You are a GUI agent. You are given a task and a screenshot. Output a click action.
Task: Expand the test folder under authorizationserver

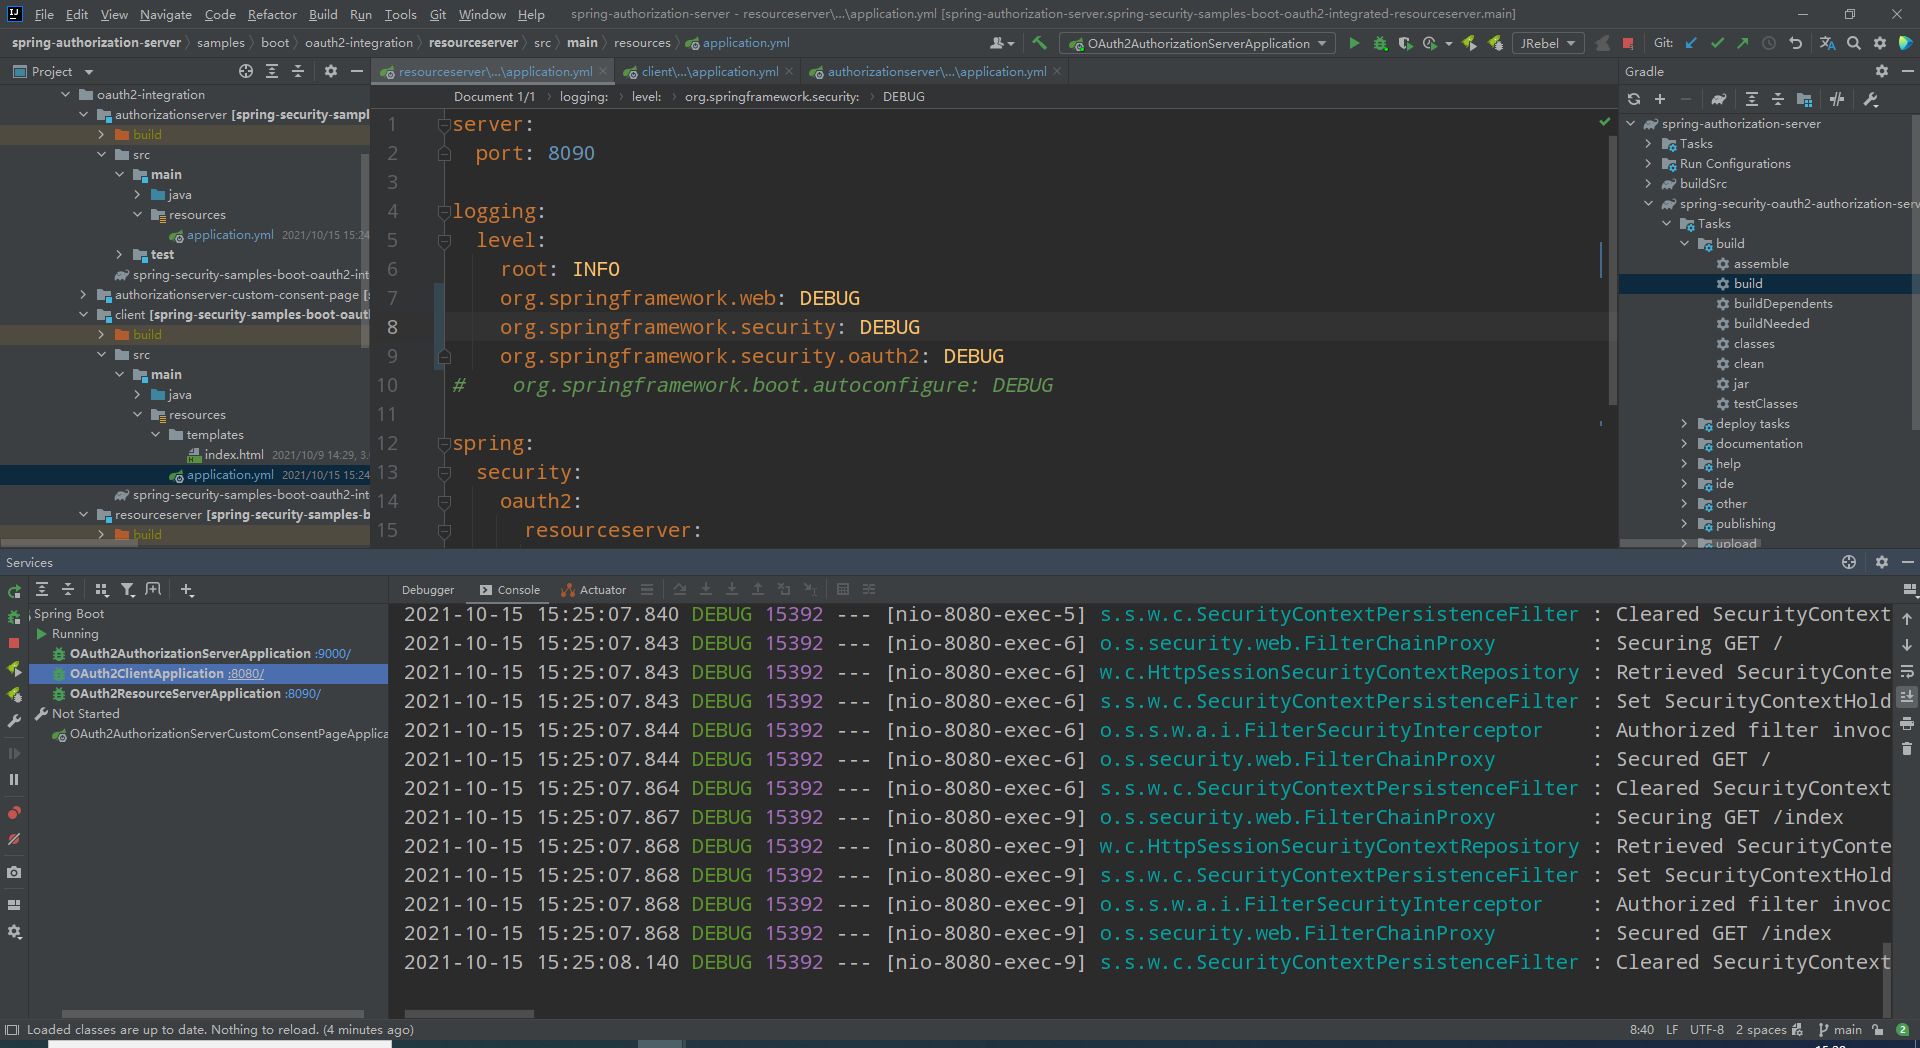[120, 255]
